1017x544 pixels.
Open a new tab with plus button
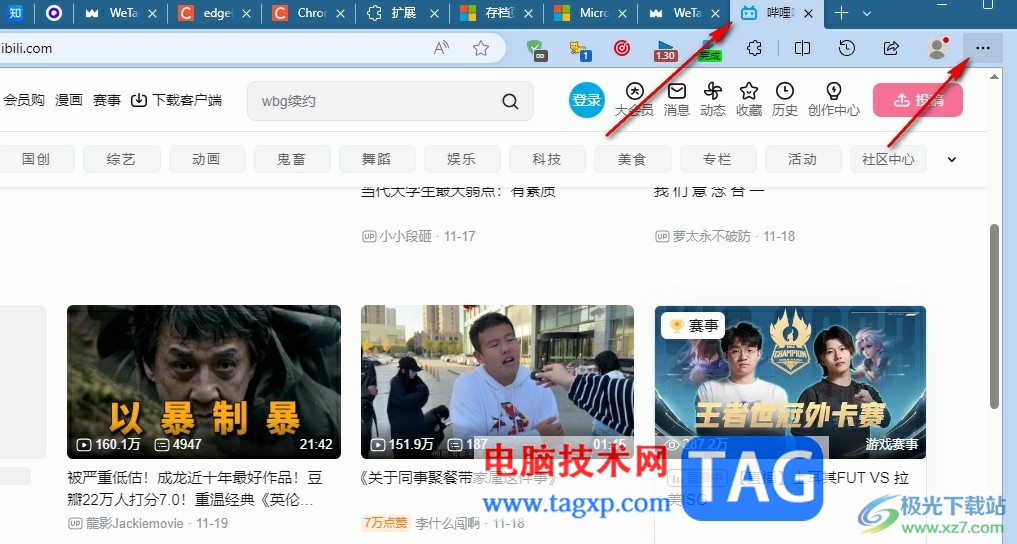point(841,13)
